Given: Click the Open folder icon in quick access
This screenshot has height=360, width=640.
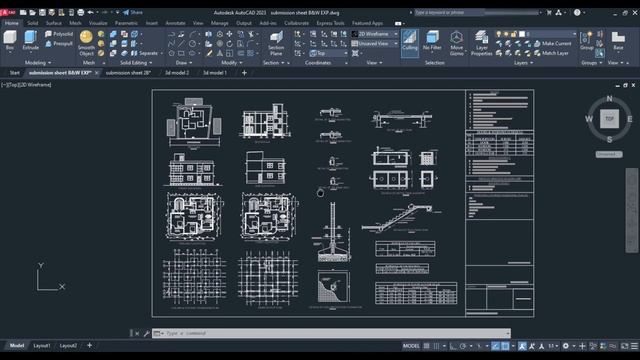Looking at the screenshot, I should (32, 13).
